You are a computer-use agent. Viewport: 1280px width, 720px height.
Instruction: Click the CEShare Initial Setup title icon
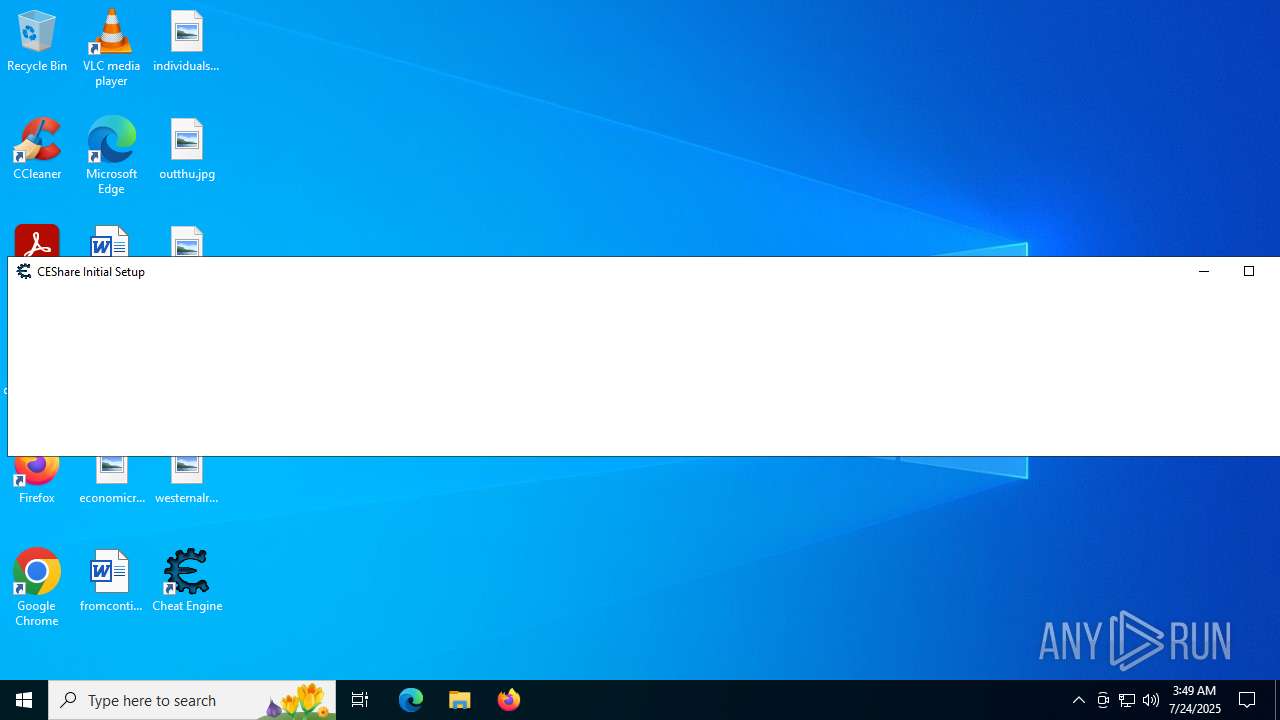point(24,271)
